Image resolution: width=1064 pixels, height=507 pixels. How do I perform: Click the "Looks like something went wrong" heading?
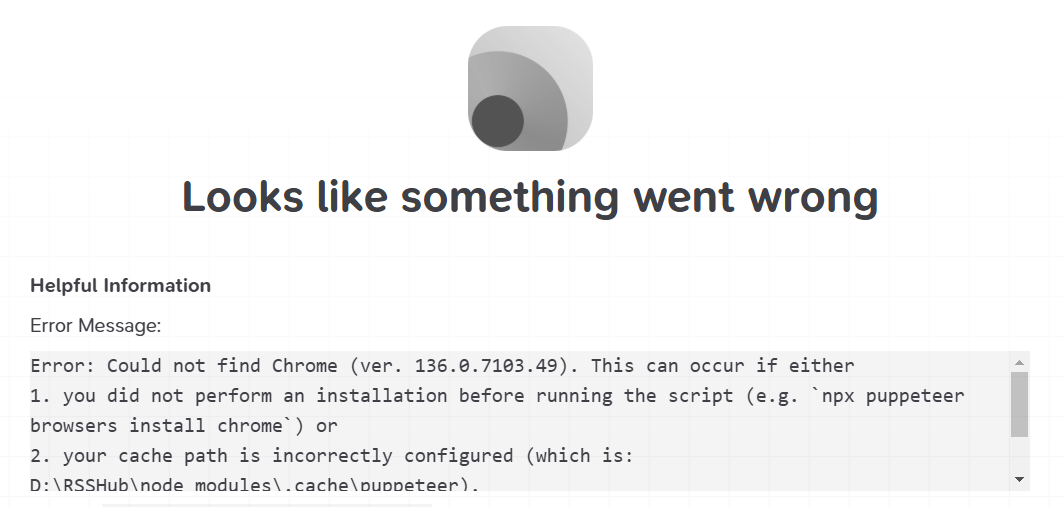[x=530, y=197]
